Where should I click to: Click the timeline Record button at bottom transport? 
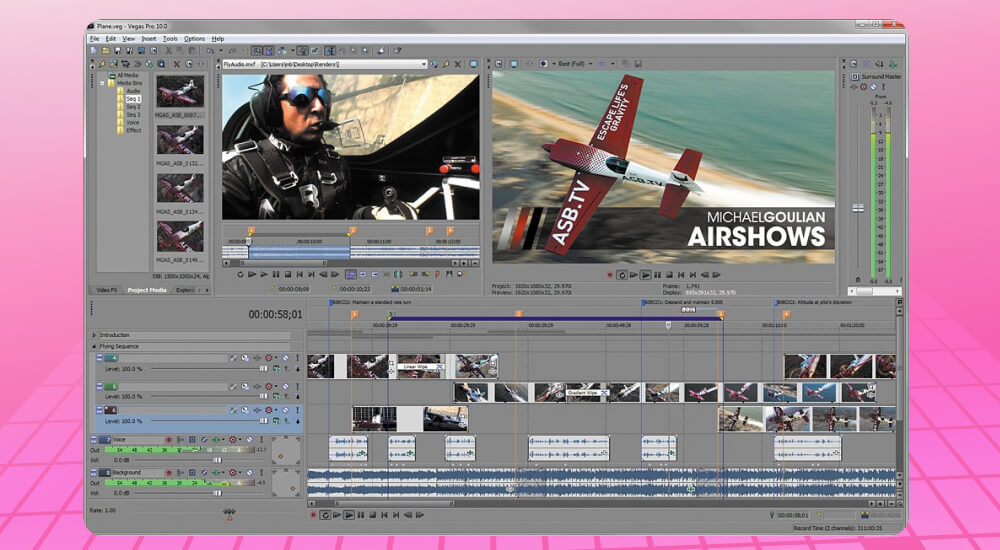pos(312,515)
